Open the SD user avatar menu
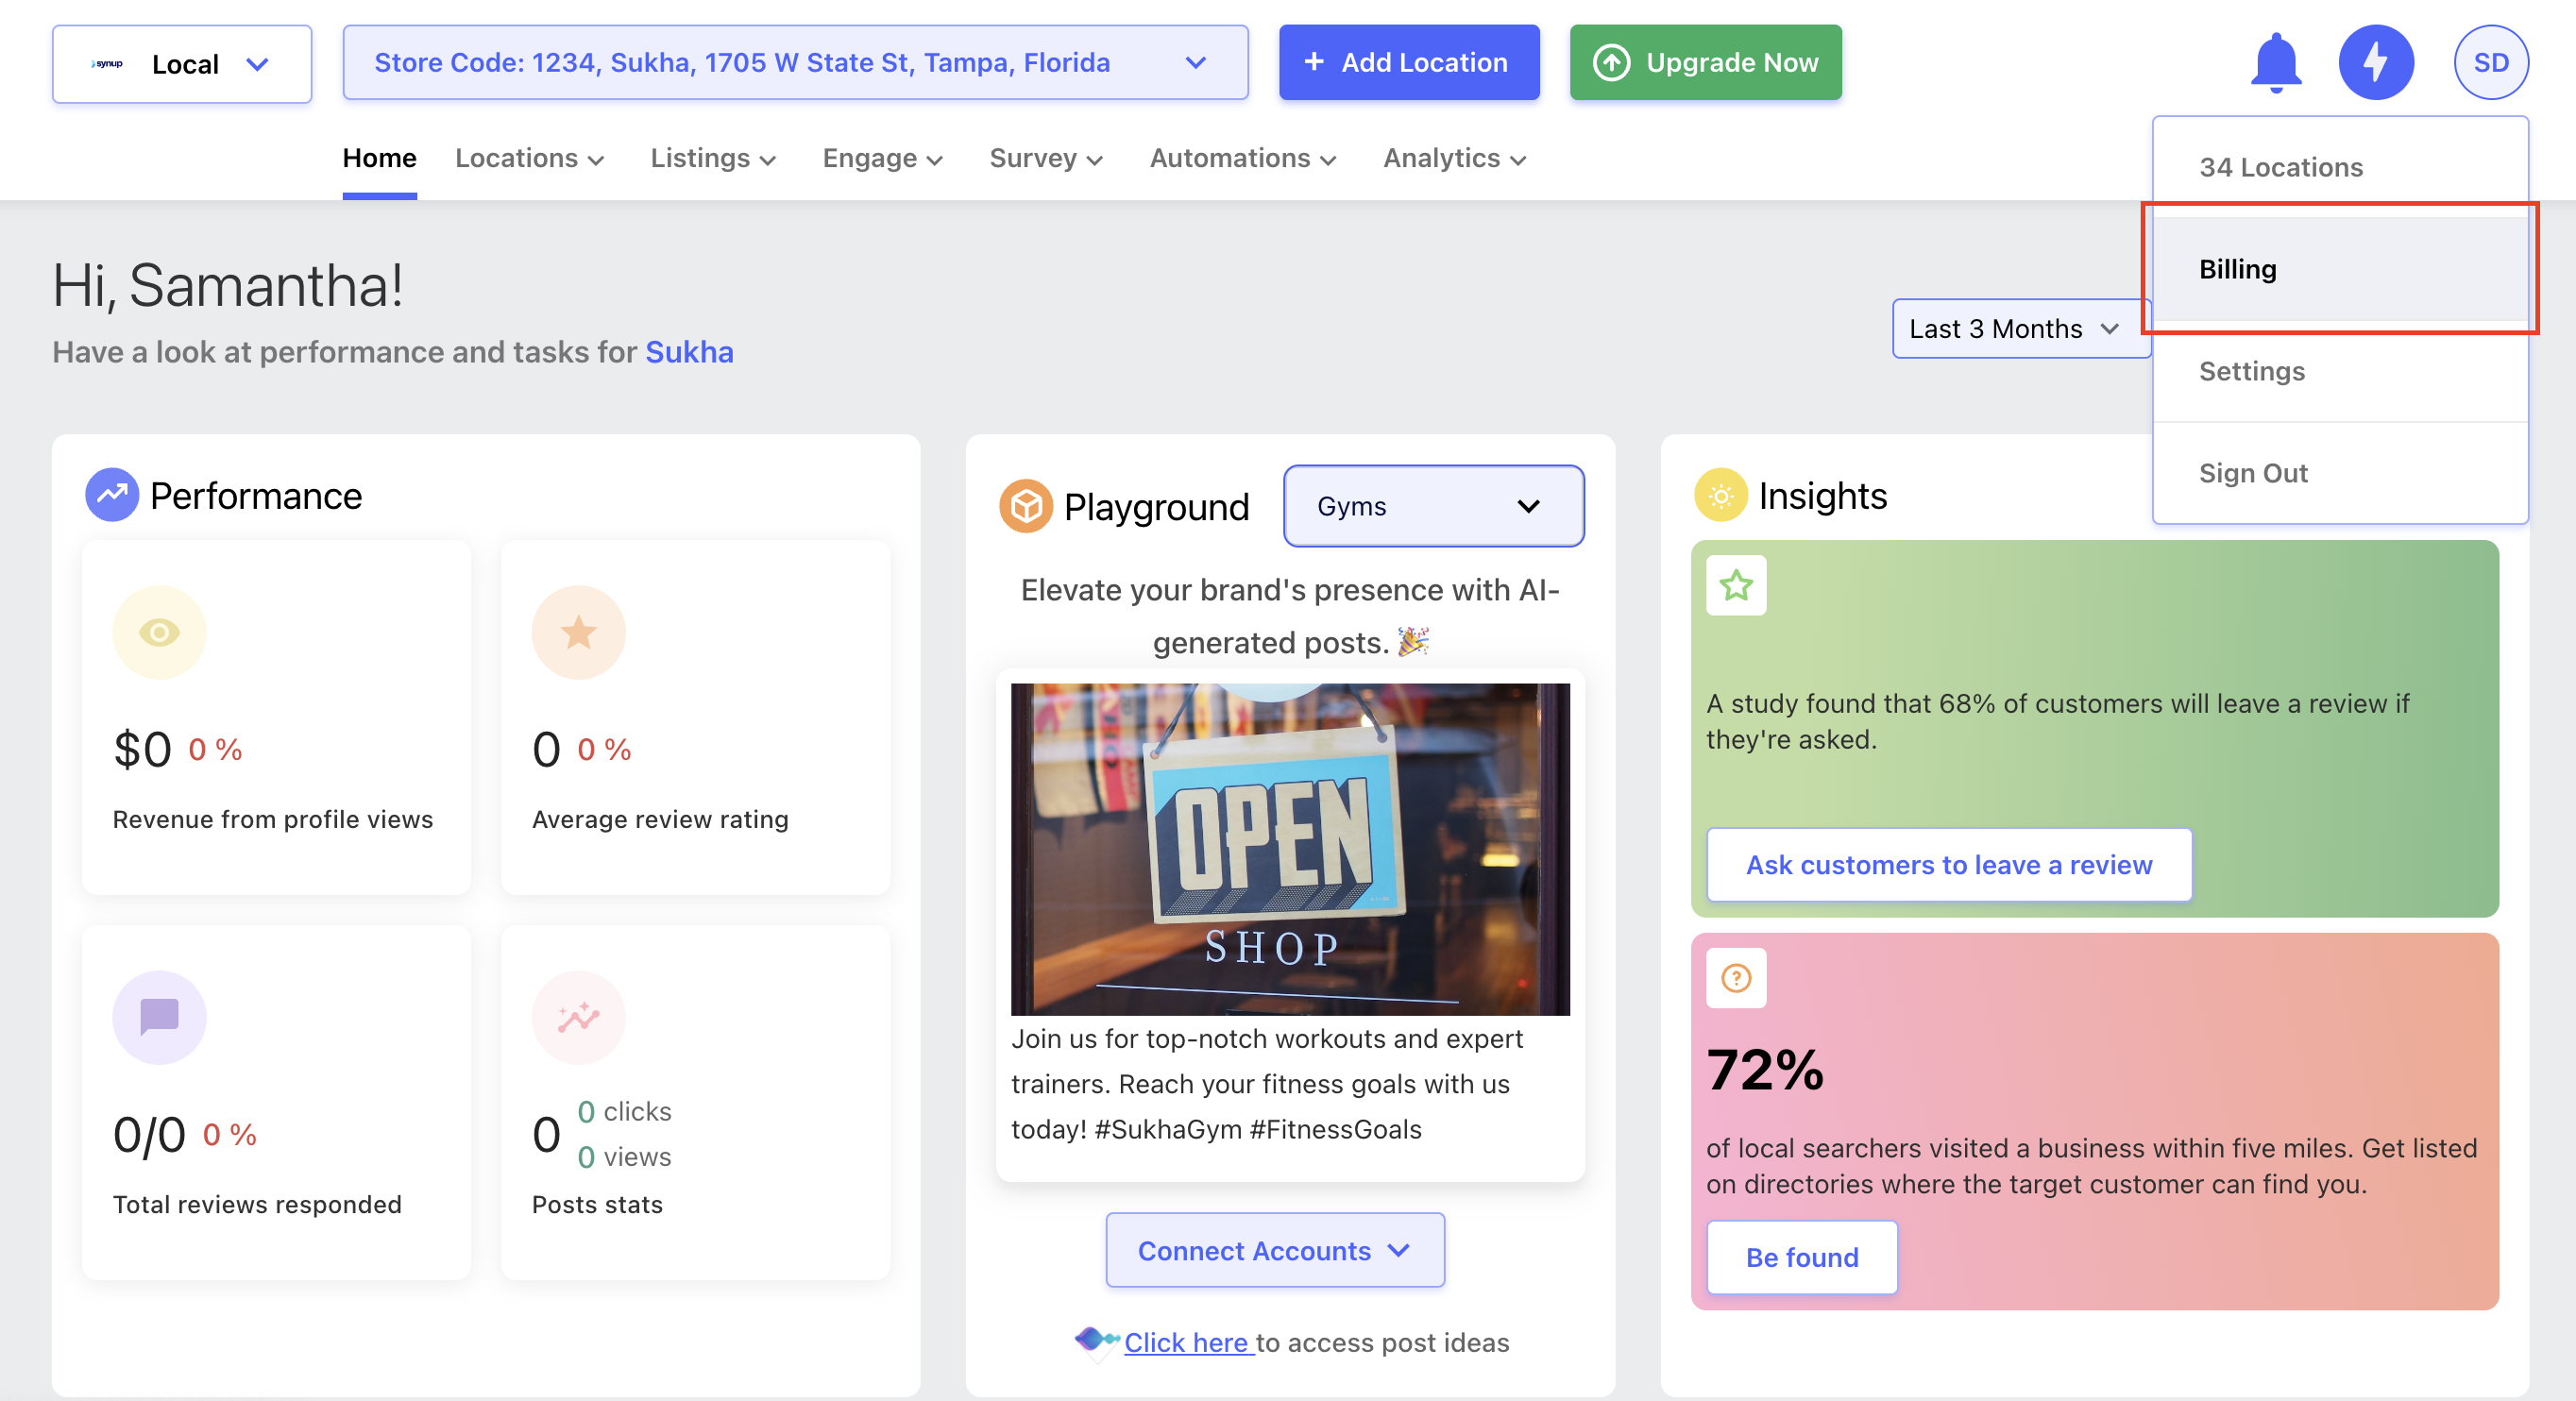2576x1401 pixels. click(x=2490, y=63)
